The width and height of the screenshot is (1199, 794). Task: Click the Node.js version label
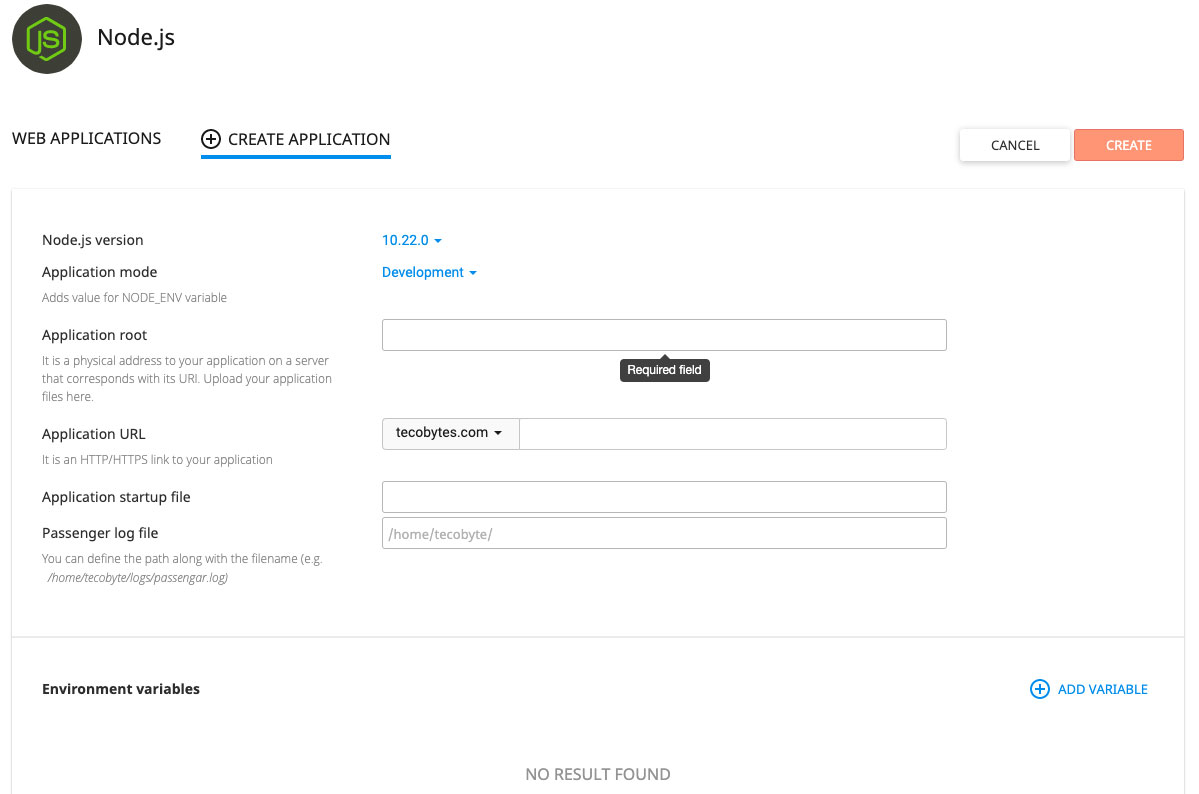coord(93,240)
